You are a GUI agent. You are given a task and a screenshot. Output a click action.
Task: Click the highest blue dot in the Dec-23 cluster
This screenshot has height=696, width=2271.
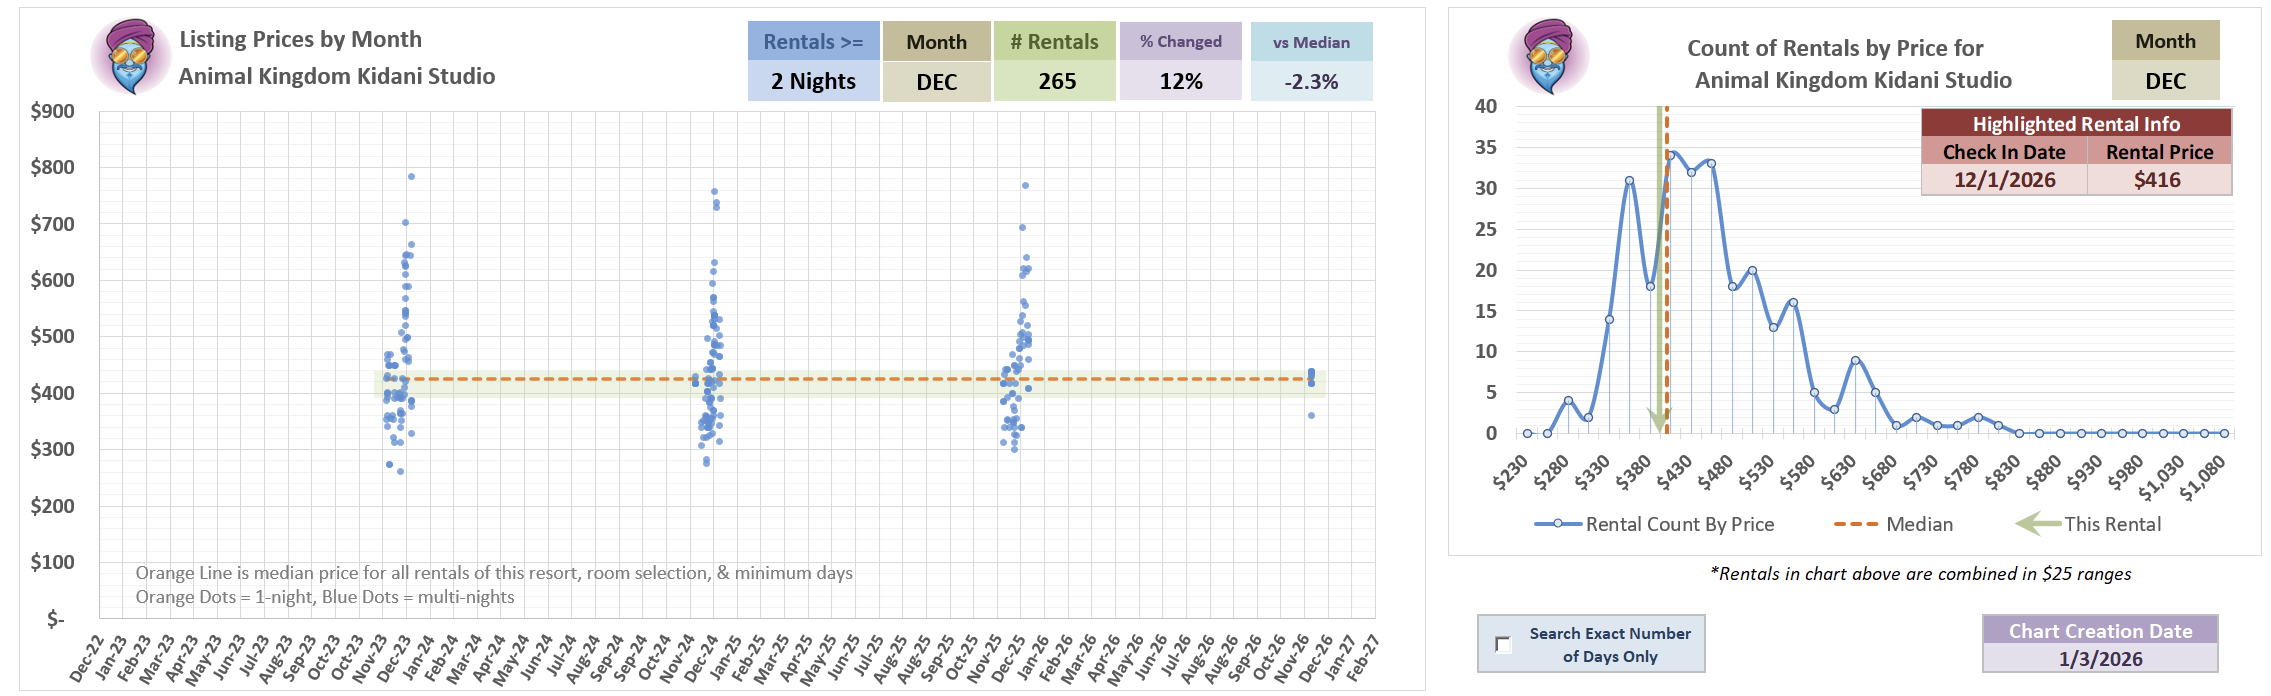[x=411, y=176]
